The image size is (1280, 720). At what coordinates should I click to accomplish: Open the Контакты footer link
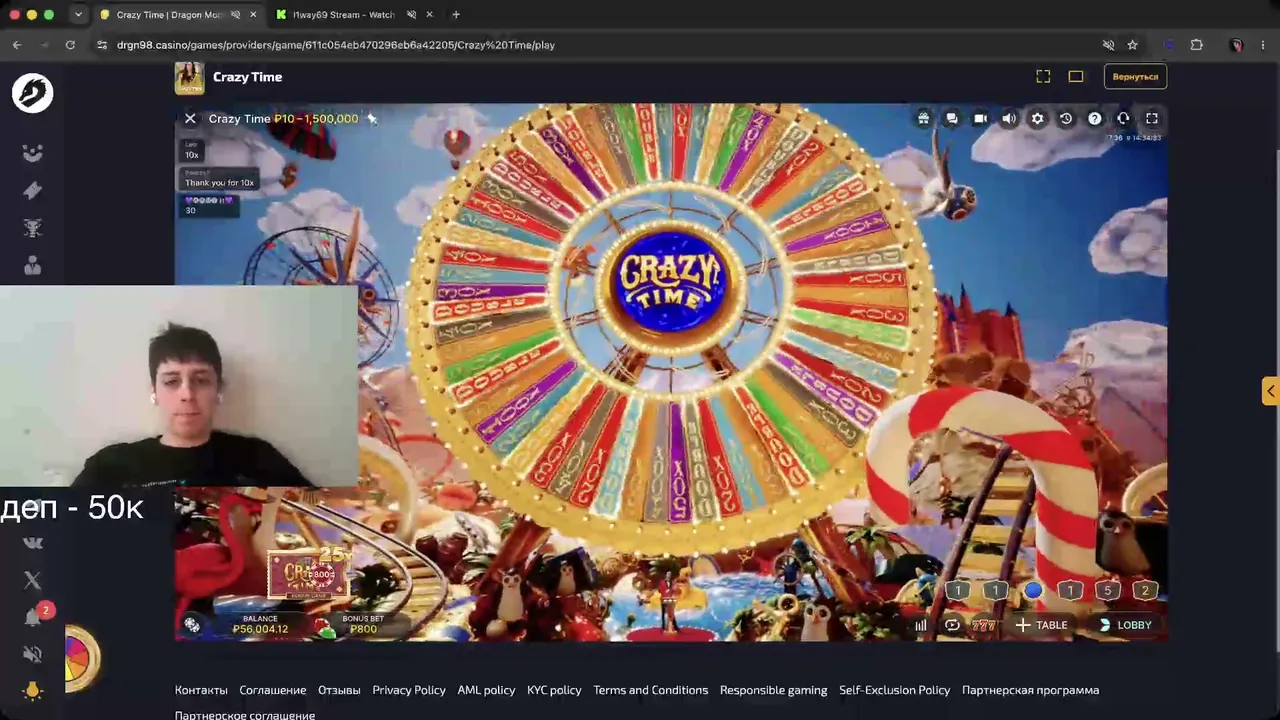201,690
